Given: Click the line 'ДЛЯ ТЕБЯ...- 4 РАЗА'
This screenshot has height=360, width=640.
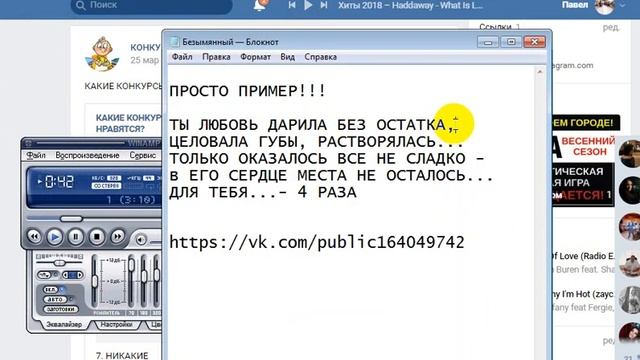Looking at the screenshot, I should 263,192.
